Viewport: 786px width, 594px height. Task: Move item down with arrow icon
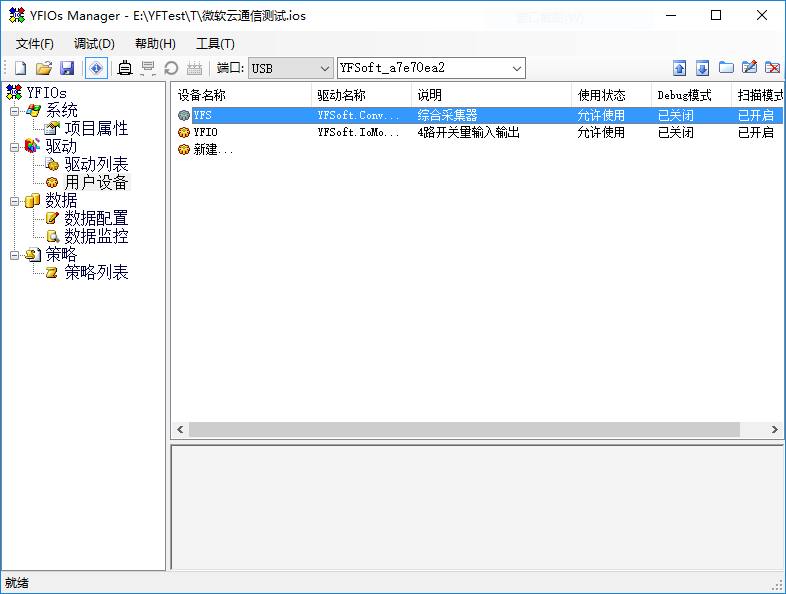tap(702, 68)
